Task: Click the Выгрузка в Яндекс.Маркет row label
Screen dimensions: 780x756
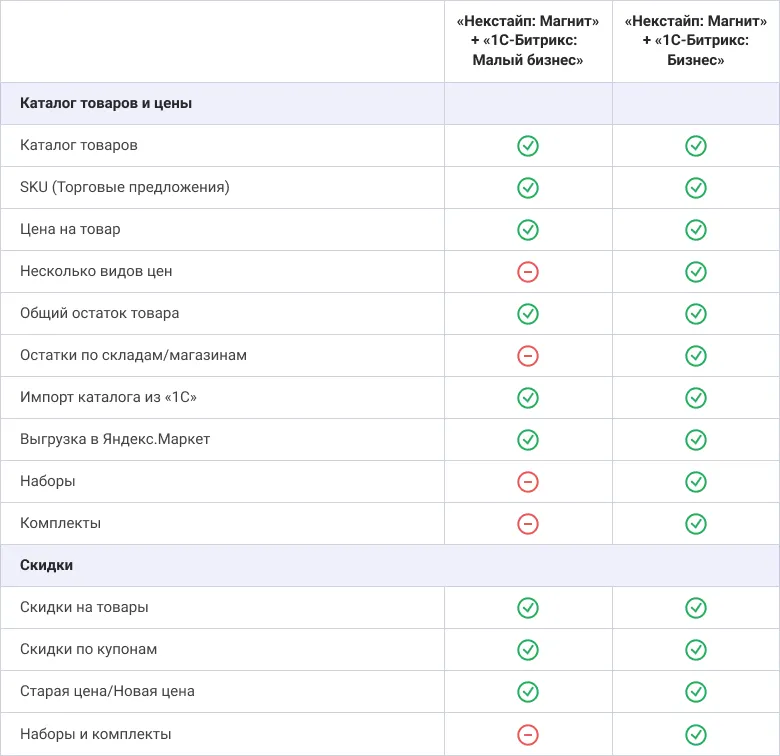Action: (115, 439)
